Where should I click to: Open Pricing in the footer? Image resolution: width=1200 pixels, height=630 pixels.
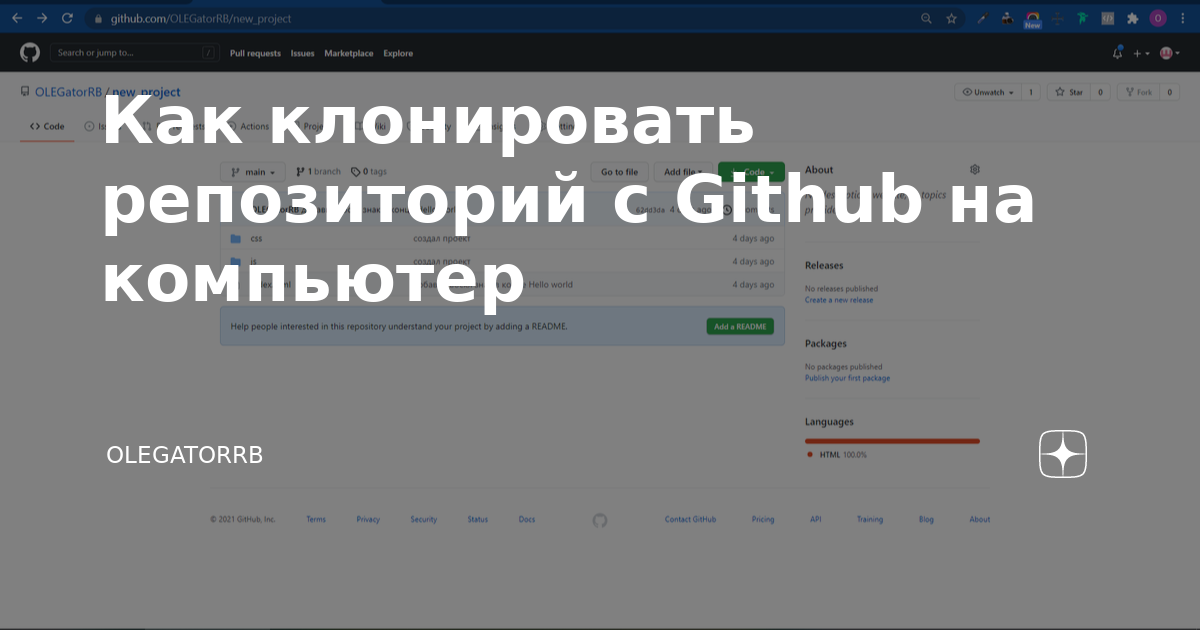pyautogui.click(x=763, y=520)
